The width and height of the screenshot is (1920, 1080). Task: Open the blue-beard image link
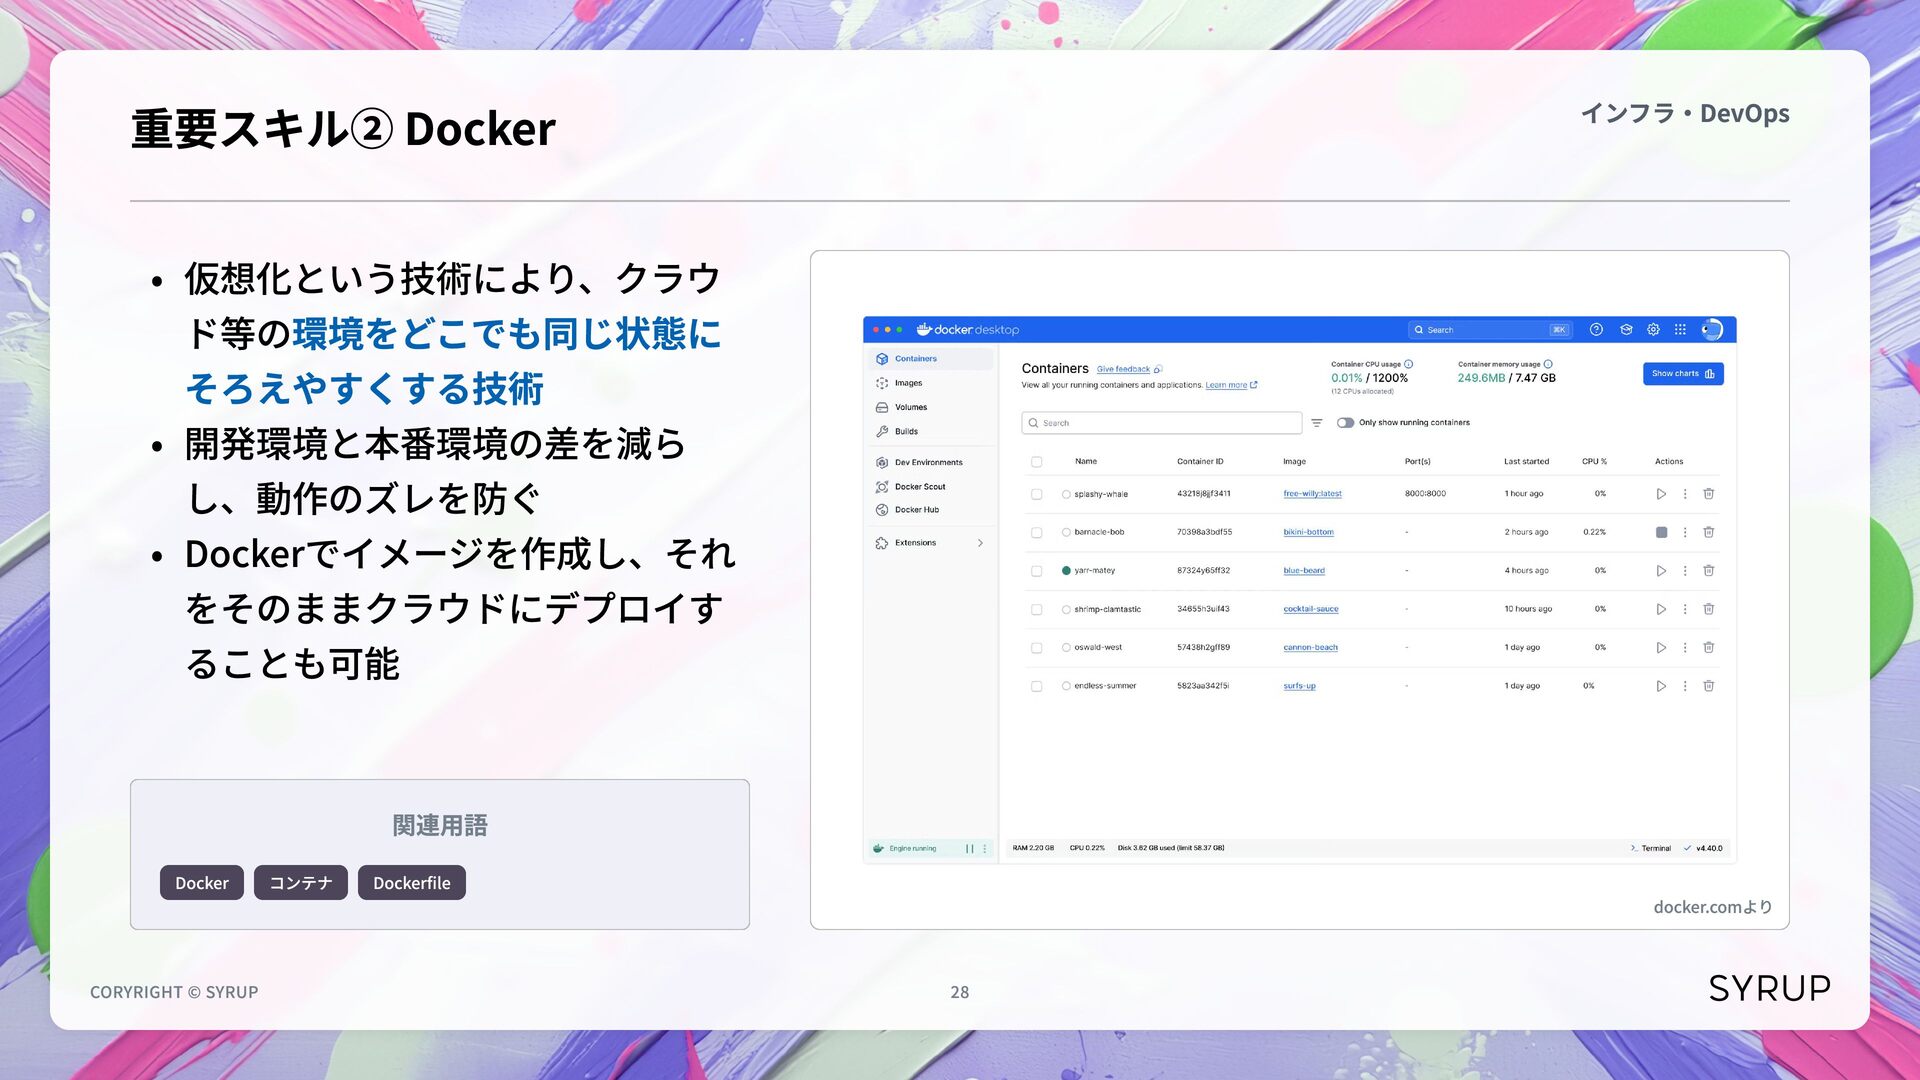coord(1304,571)
